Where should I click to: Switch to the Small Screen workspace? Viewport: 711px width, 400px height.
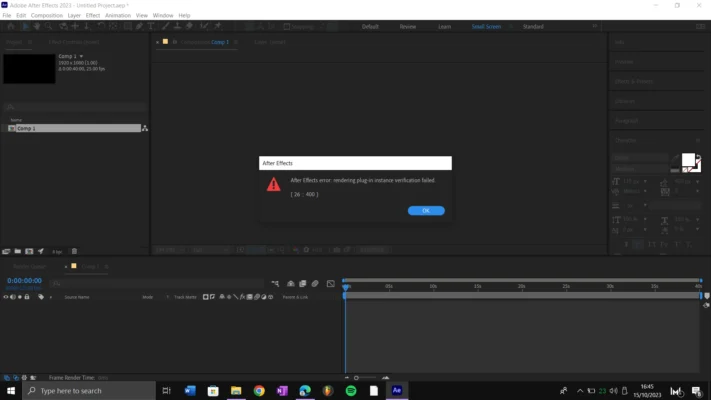click(x=486, y=27)
